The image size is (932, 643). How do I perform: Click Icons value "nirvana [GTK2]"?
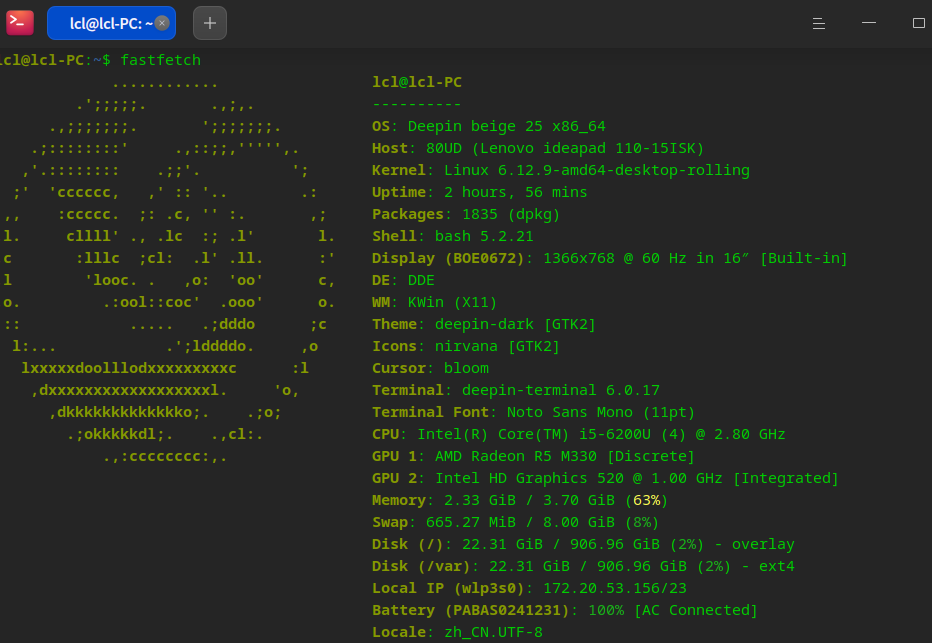point(497,346)
